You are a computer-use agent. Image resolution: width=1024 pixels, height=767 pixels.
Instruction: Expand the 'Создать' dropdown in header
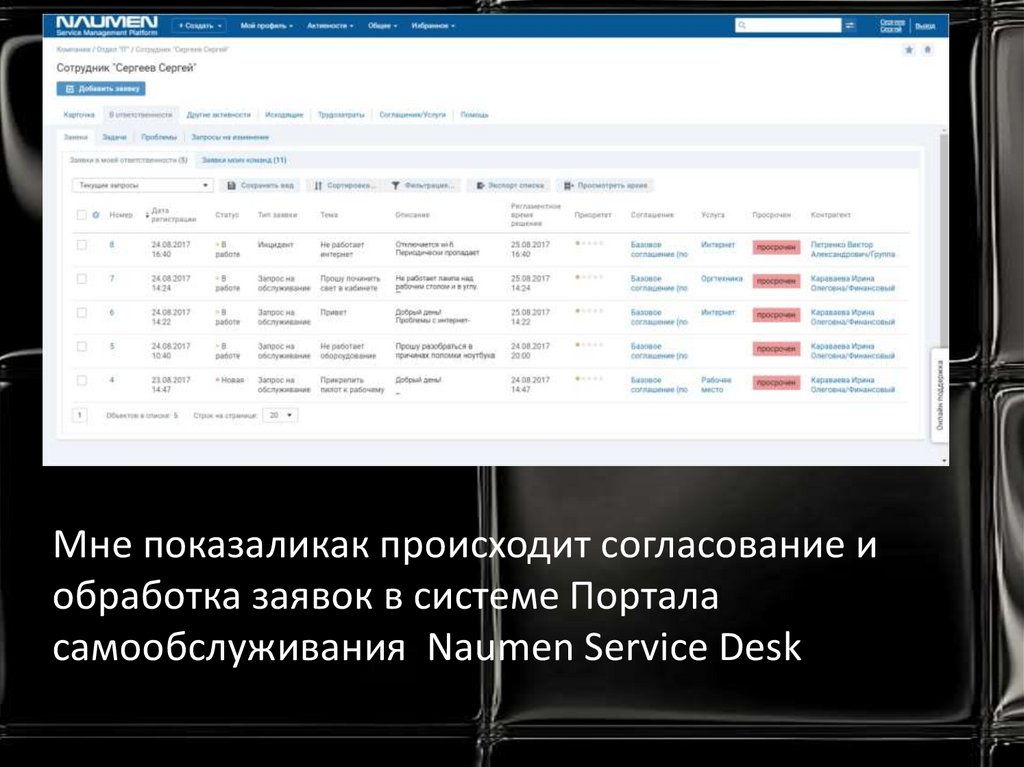tap(200, 25)
